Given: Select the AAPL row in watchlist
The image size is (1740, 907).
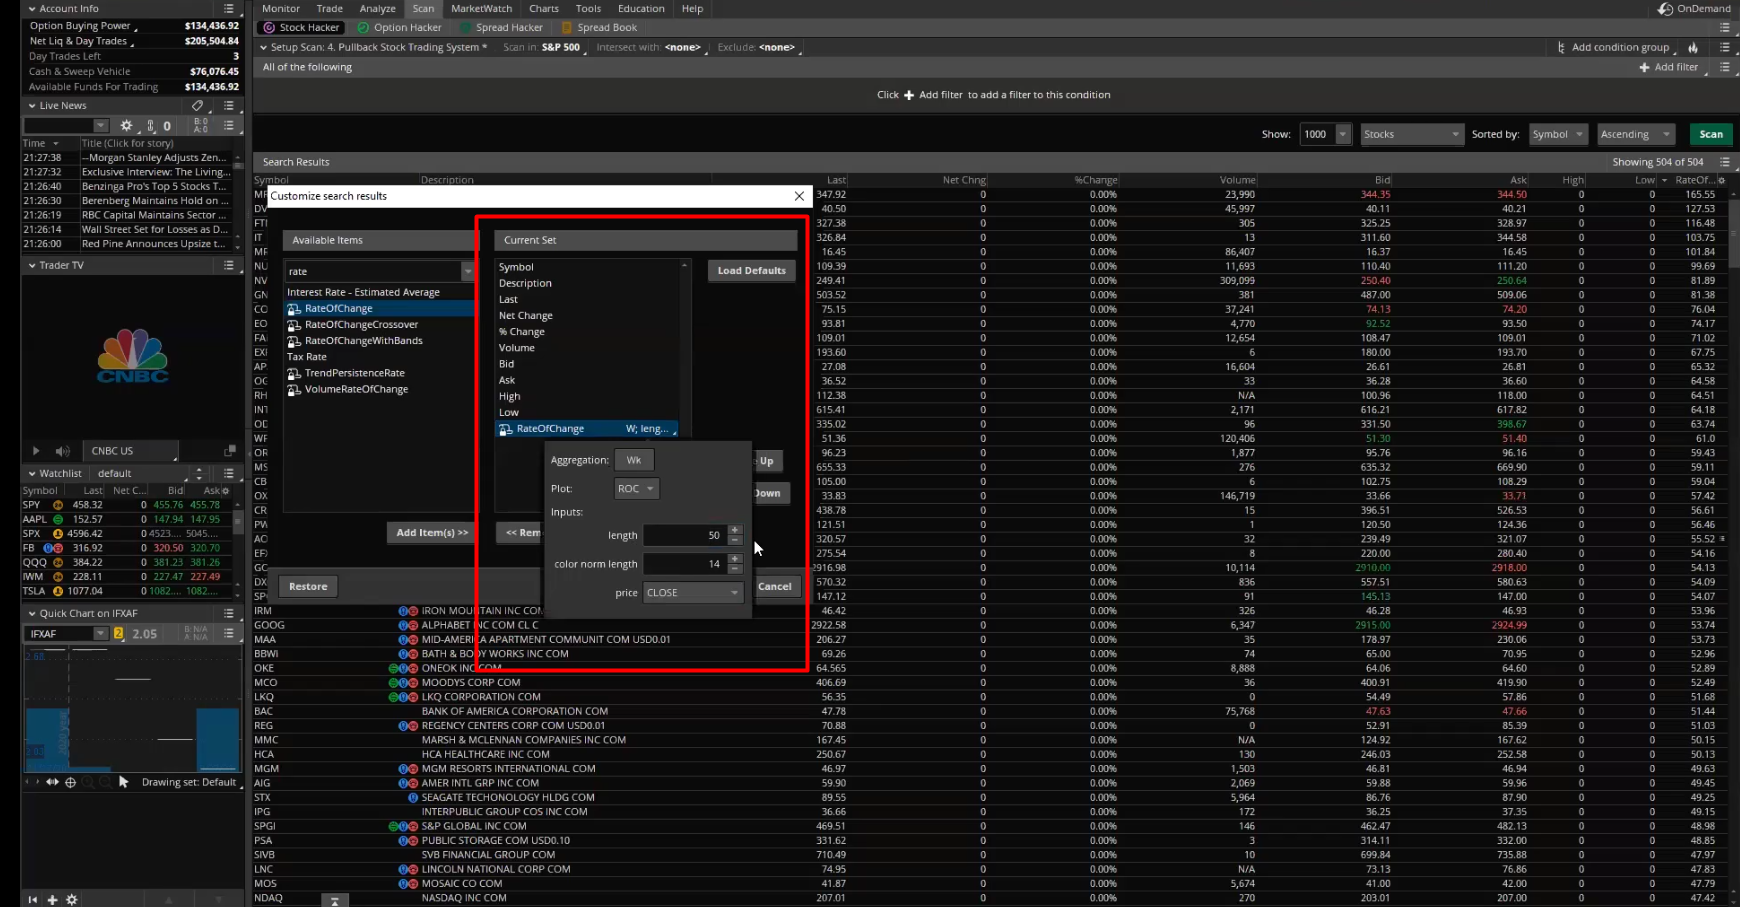Looking at the screenshot, I should click(128, 519).
